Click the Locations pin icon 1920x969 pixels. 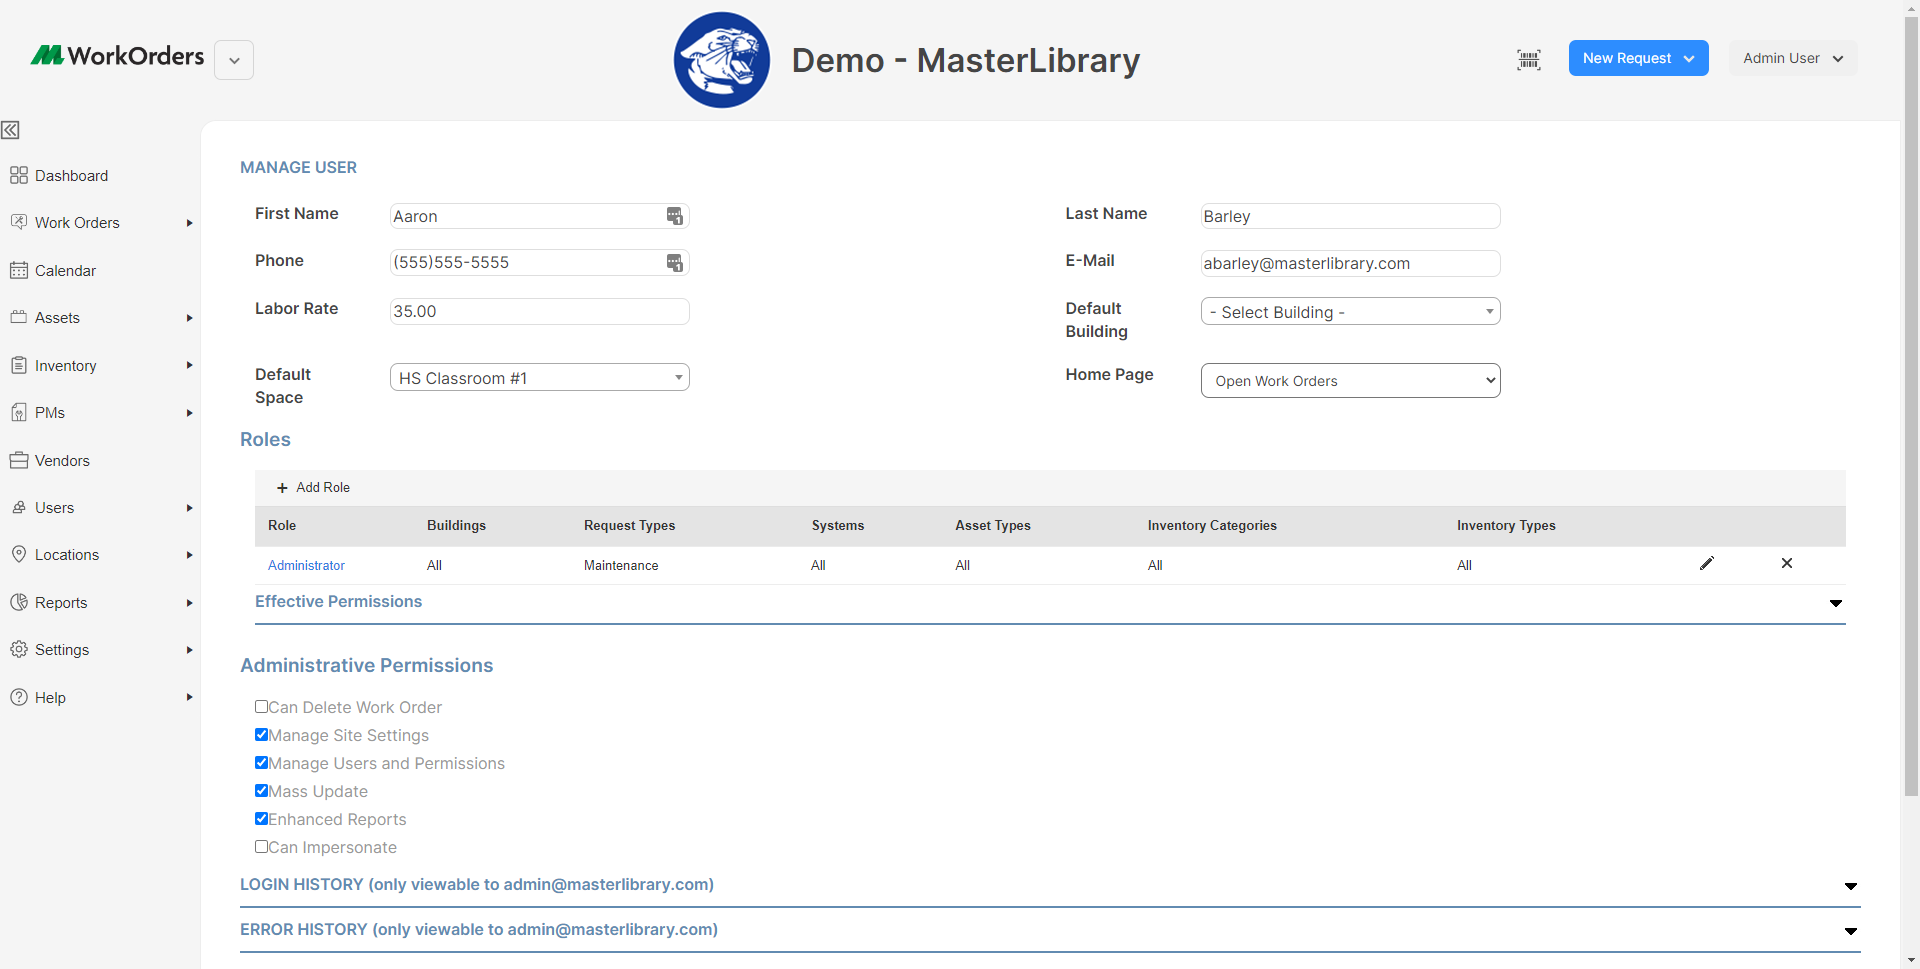tap(19, 554)
